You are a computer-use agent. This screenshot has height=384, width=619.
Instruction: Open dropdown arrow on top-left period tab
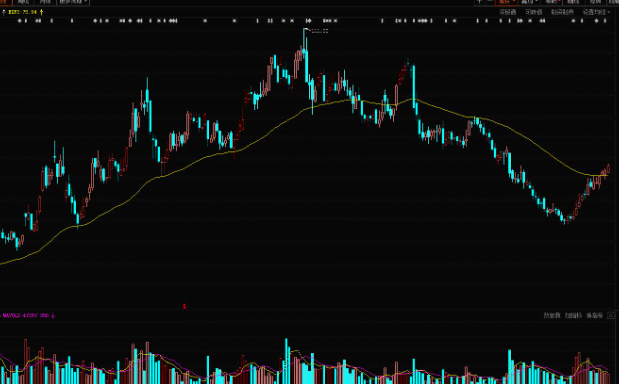(85, 2)
